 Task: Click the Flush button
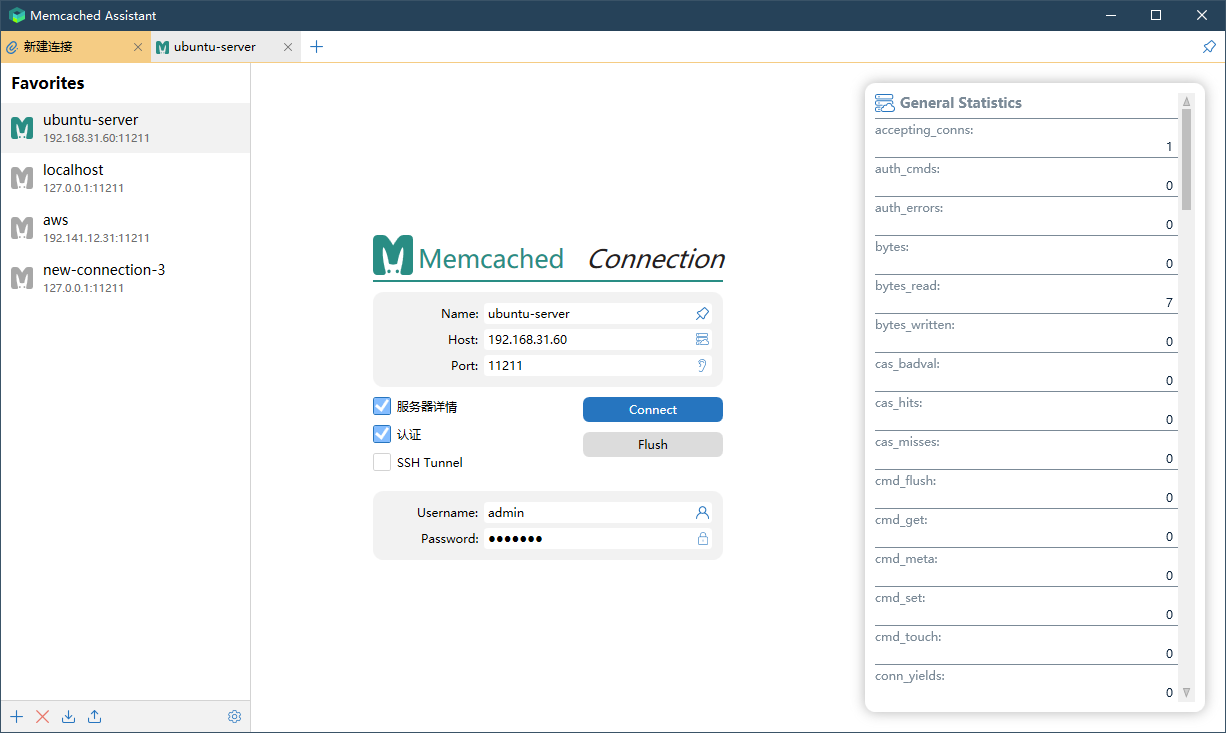click(653, 445)
